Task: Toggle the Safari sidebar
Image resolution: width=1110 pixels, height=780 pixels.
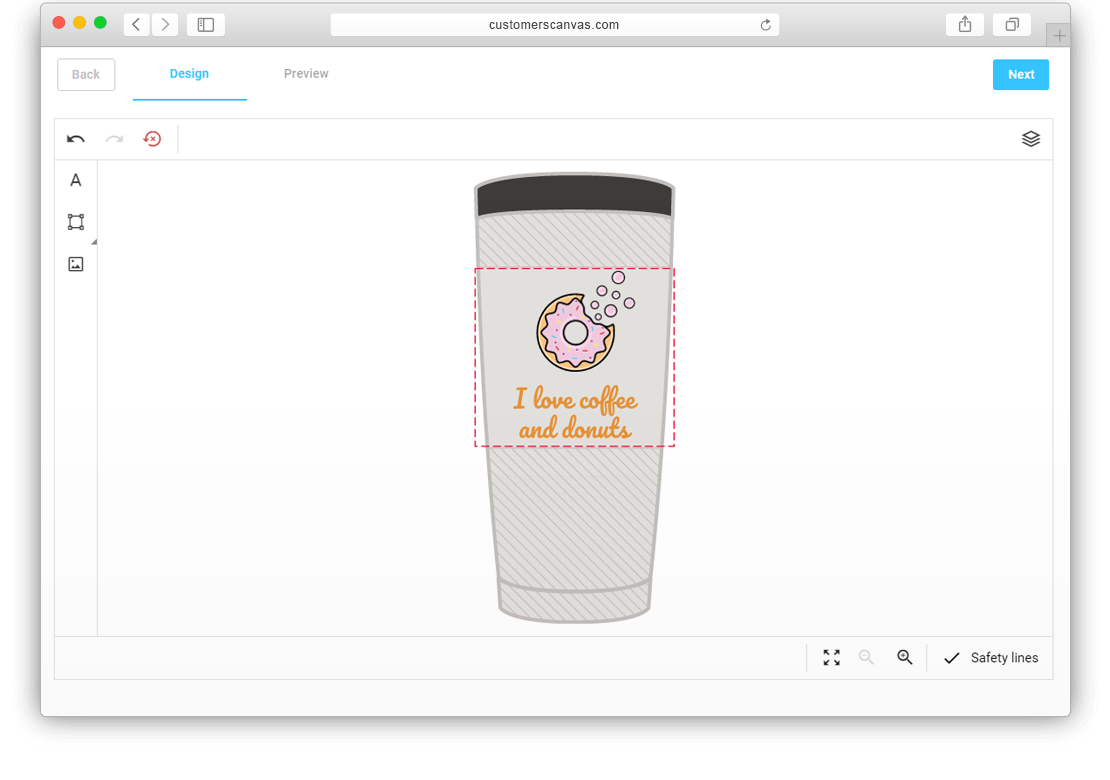Action: [x=205, y=24]
